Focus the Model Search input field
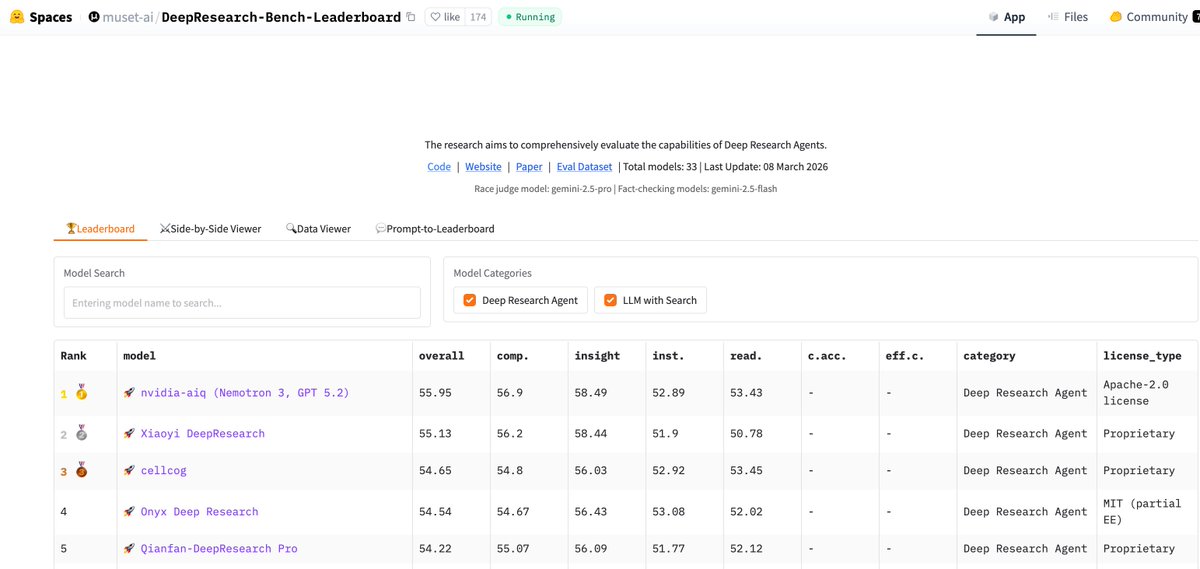 click(242, 303)
